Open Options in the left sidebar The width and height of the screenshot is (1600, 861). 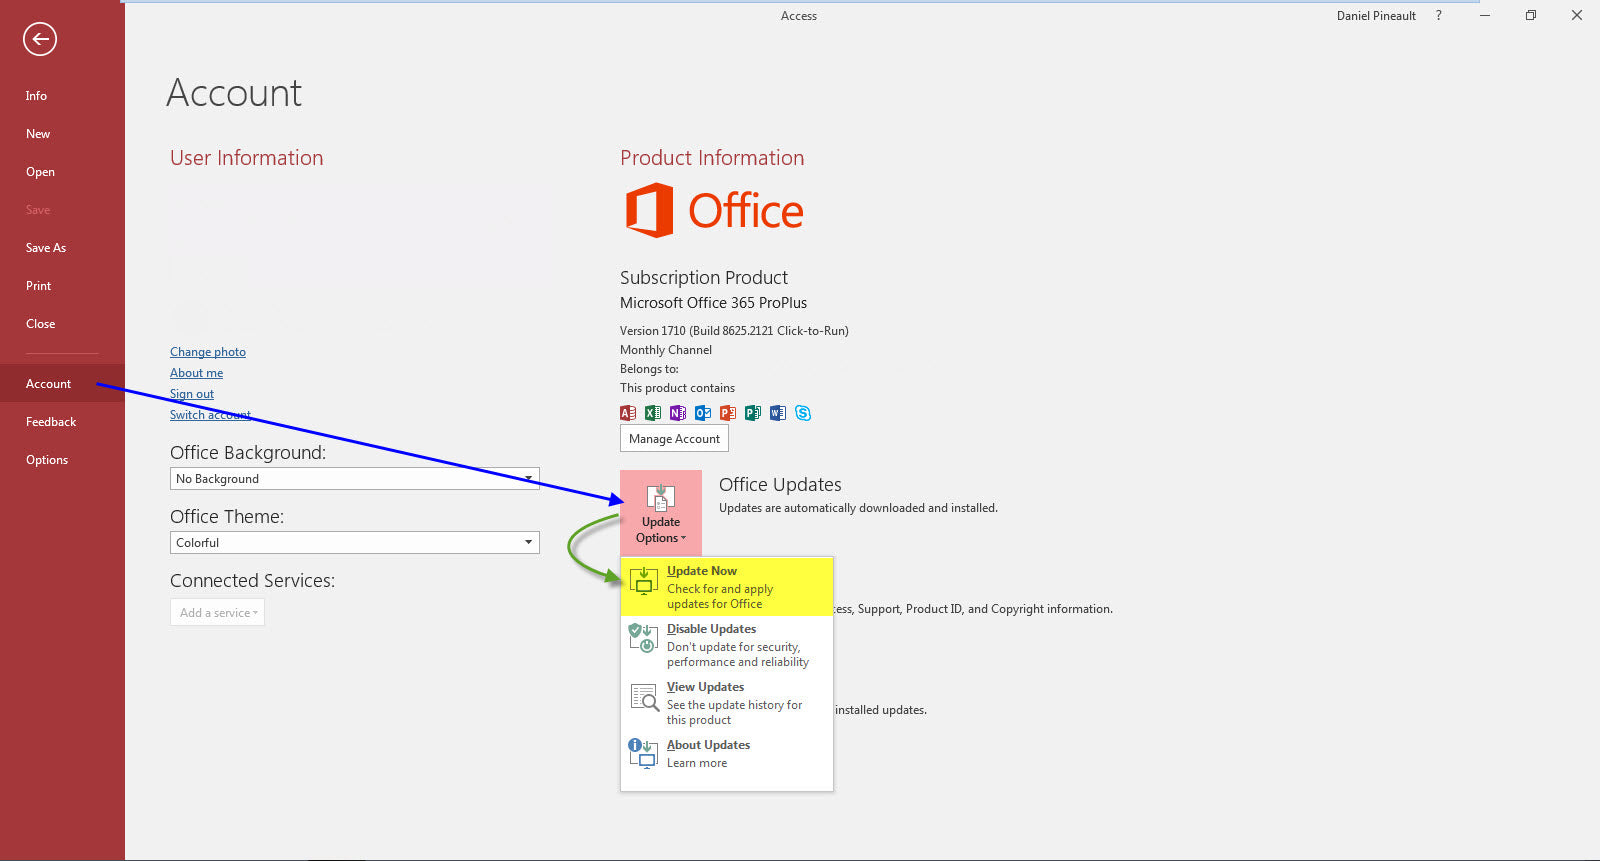pyautogui.click(x=47, y=460)
